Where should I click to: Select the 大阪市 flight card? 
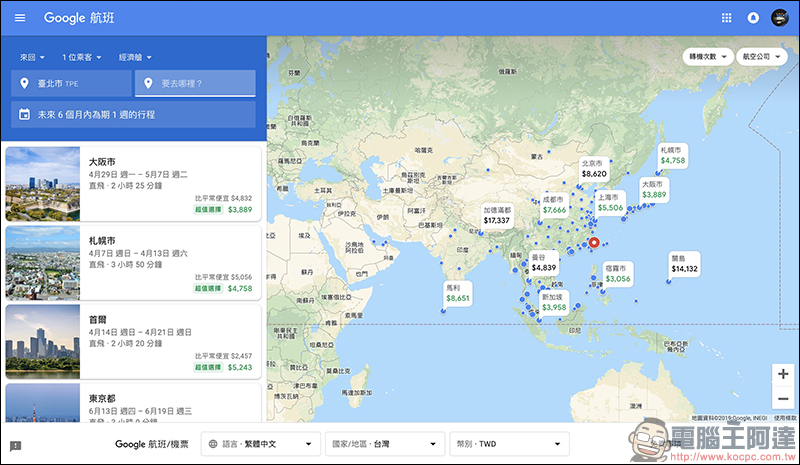133,184
